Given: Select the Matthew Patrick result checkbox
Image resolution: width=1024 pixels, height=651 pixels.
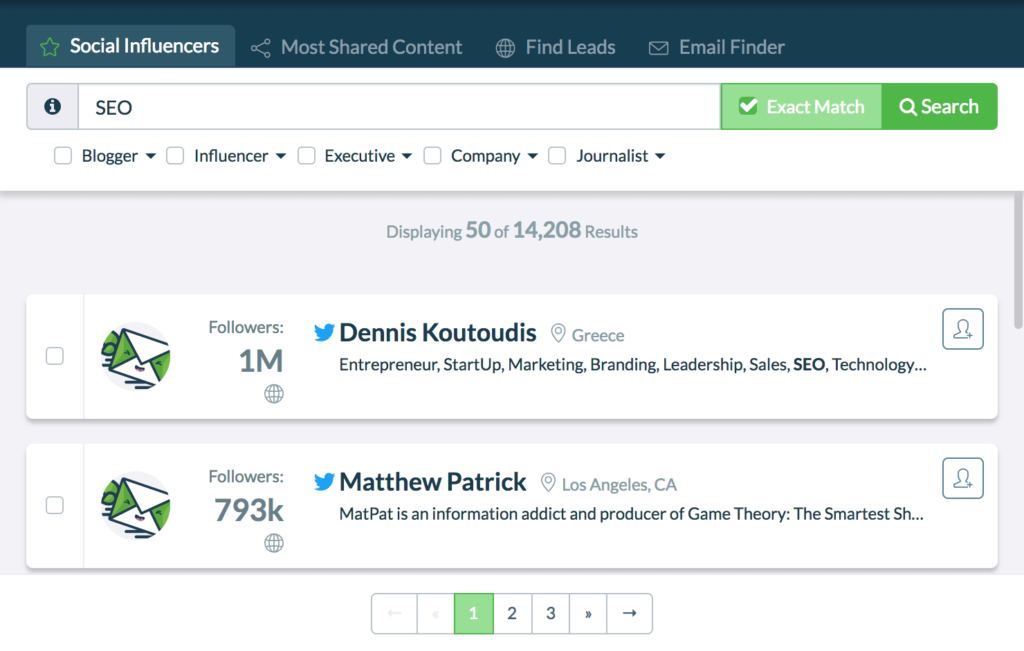Looking at the screenshot, I should [55, 505].
